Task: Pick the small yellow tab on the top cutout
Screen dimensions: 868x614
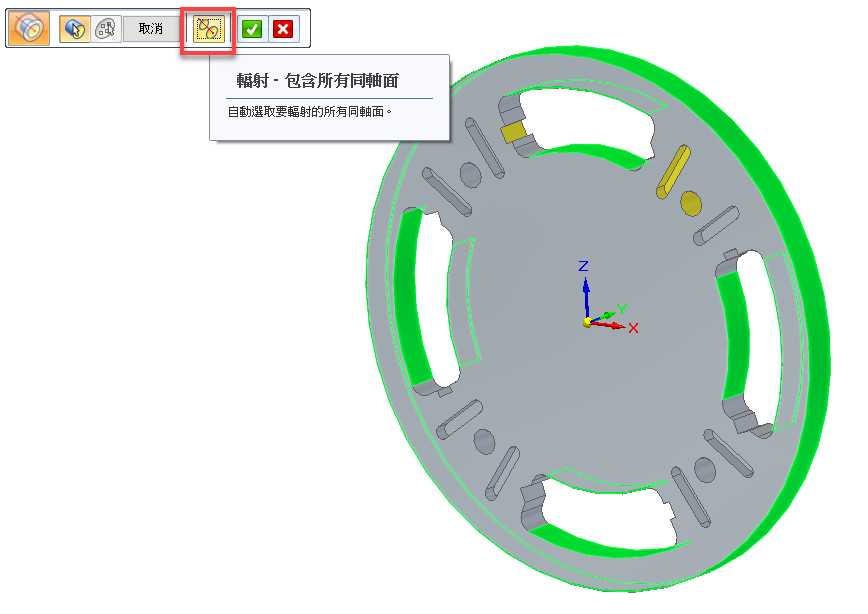Action: point(512,133)
